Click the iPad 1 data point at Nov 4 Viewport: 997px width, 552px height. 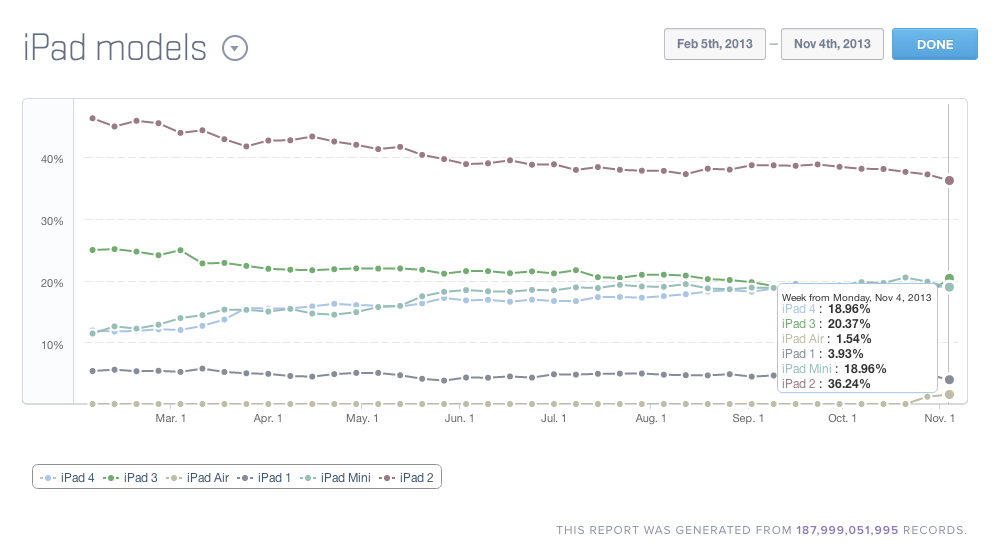[949, 380]
